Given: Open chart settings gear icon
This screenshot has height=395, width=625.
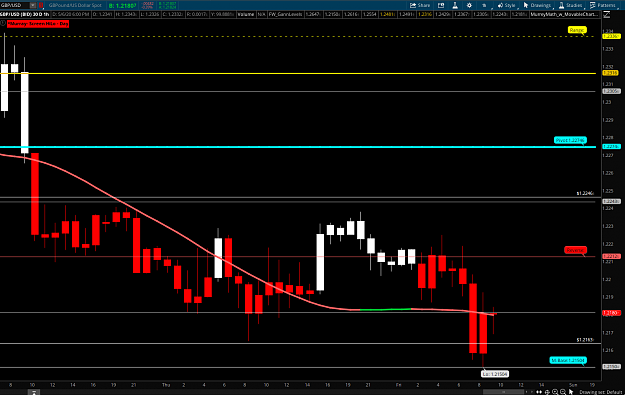Looking at the screenshot, I should click(x=469, y=5).
